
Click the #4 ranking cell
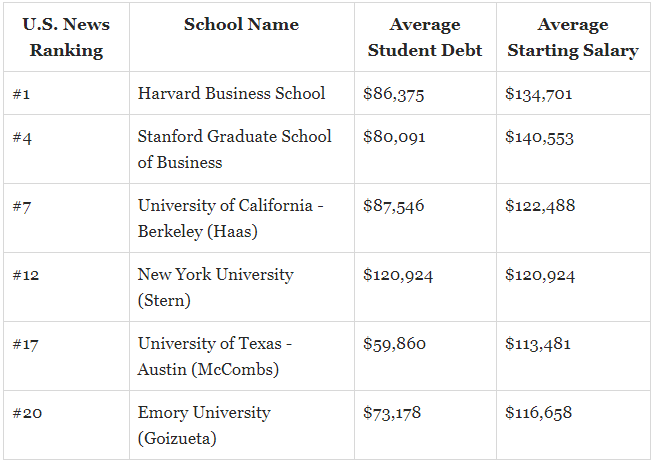click(x=22, y=138)
